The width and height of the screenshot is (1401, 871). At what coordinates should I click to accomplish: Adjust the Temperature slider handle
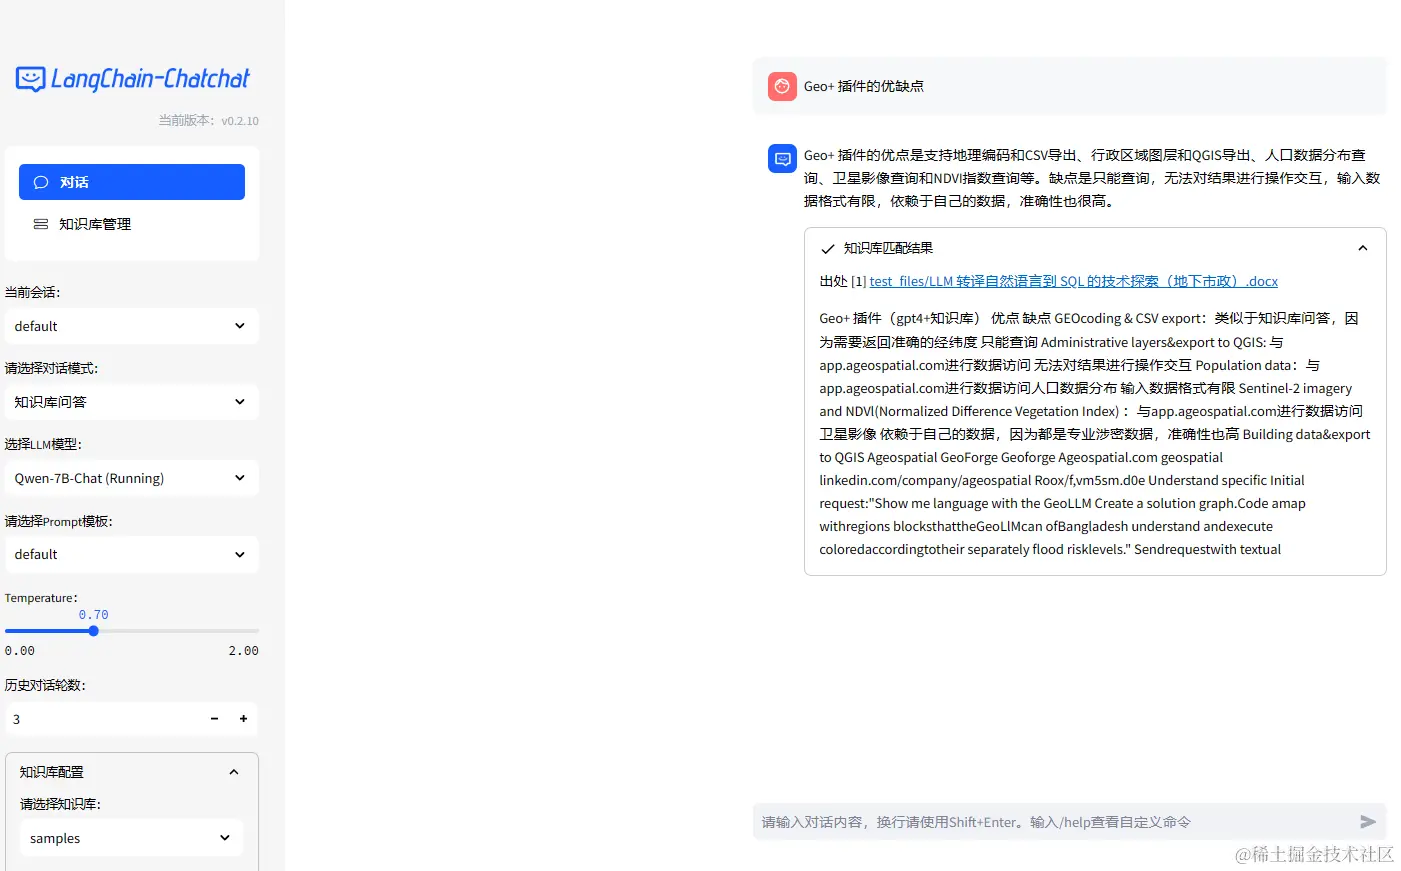click(93, 631)
